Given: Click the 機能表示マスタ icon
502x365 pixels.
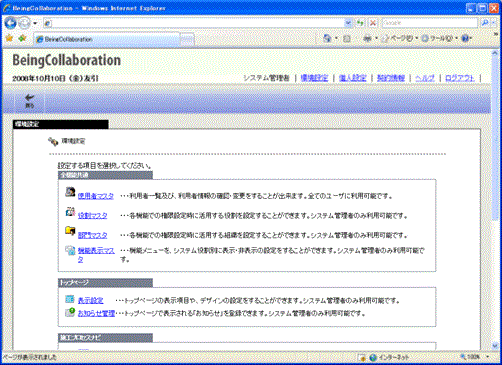Looking at the screenshot, I should (x=70, y=250).
